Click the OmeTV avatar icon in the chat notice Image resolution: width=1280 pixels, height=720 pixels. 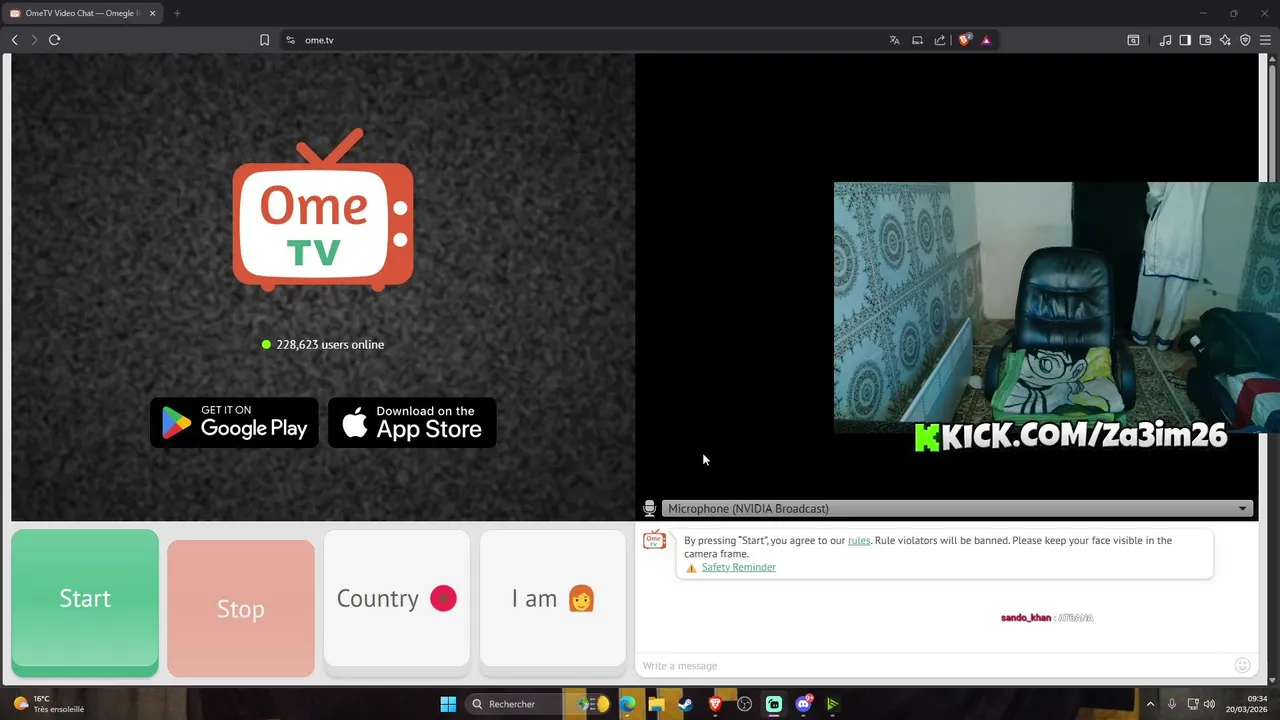coord(654,541)
